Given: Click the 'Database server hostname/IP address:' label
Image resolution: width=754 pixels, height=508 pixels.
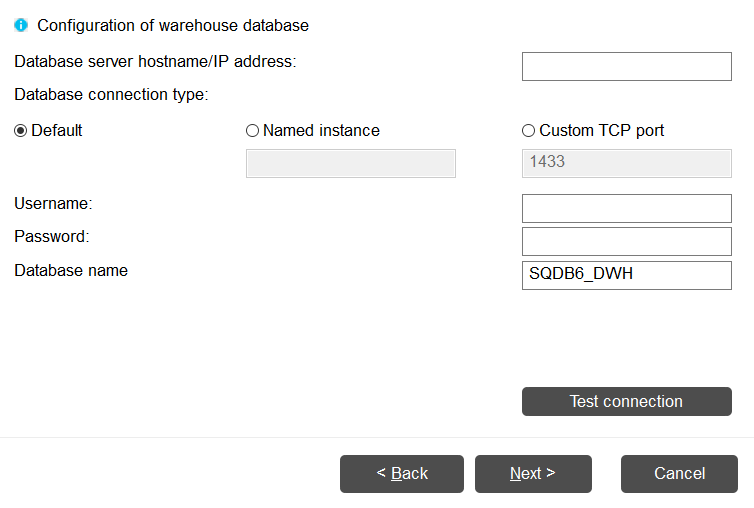Looking at the screenshot, I should click(x=155, y=62).
